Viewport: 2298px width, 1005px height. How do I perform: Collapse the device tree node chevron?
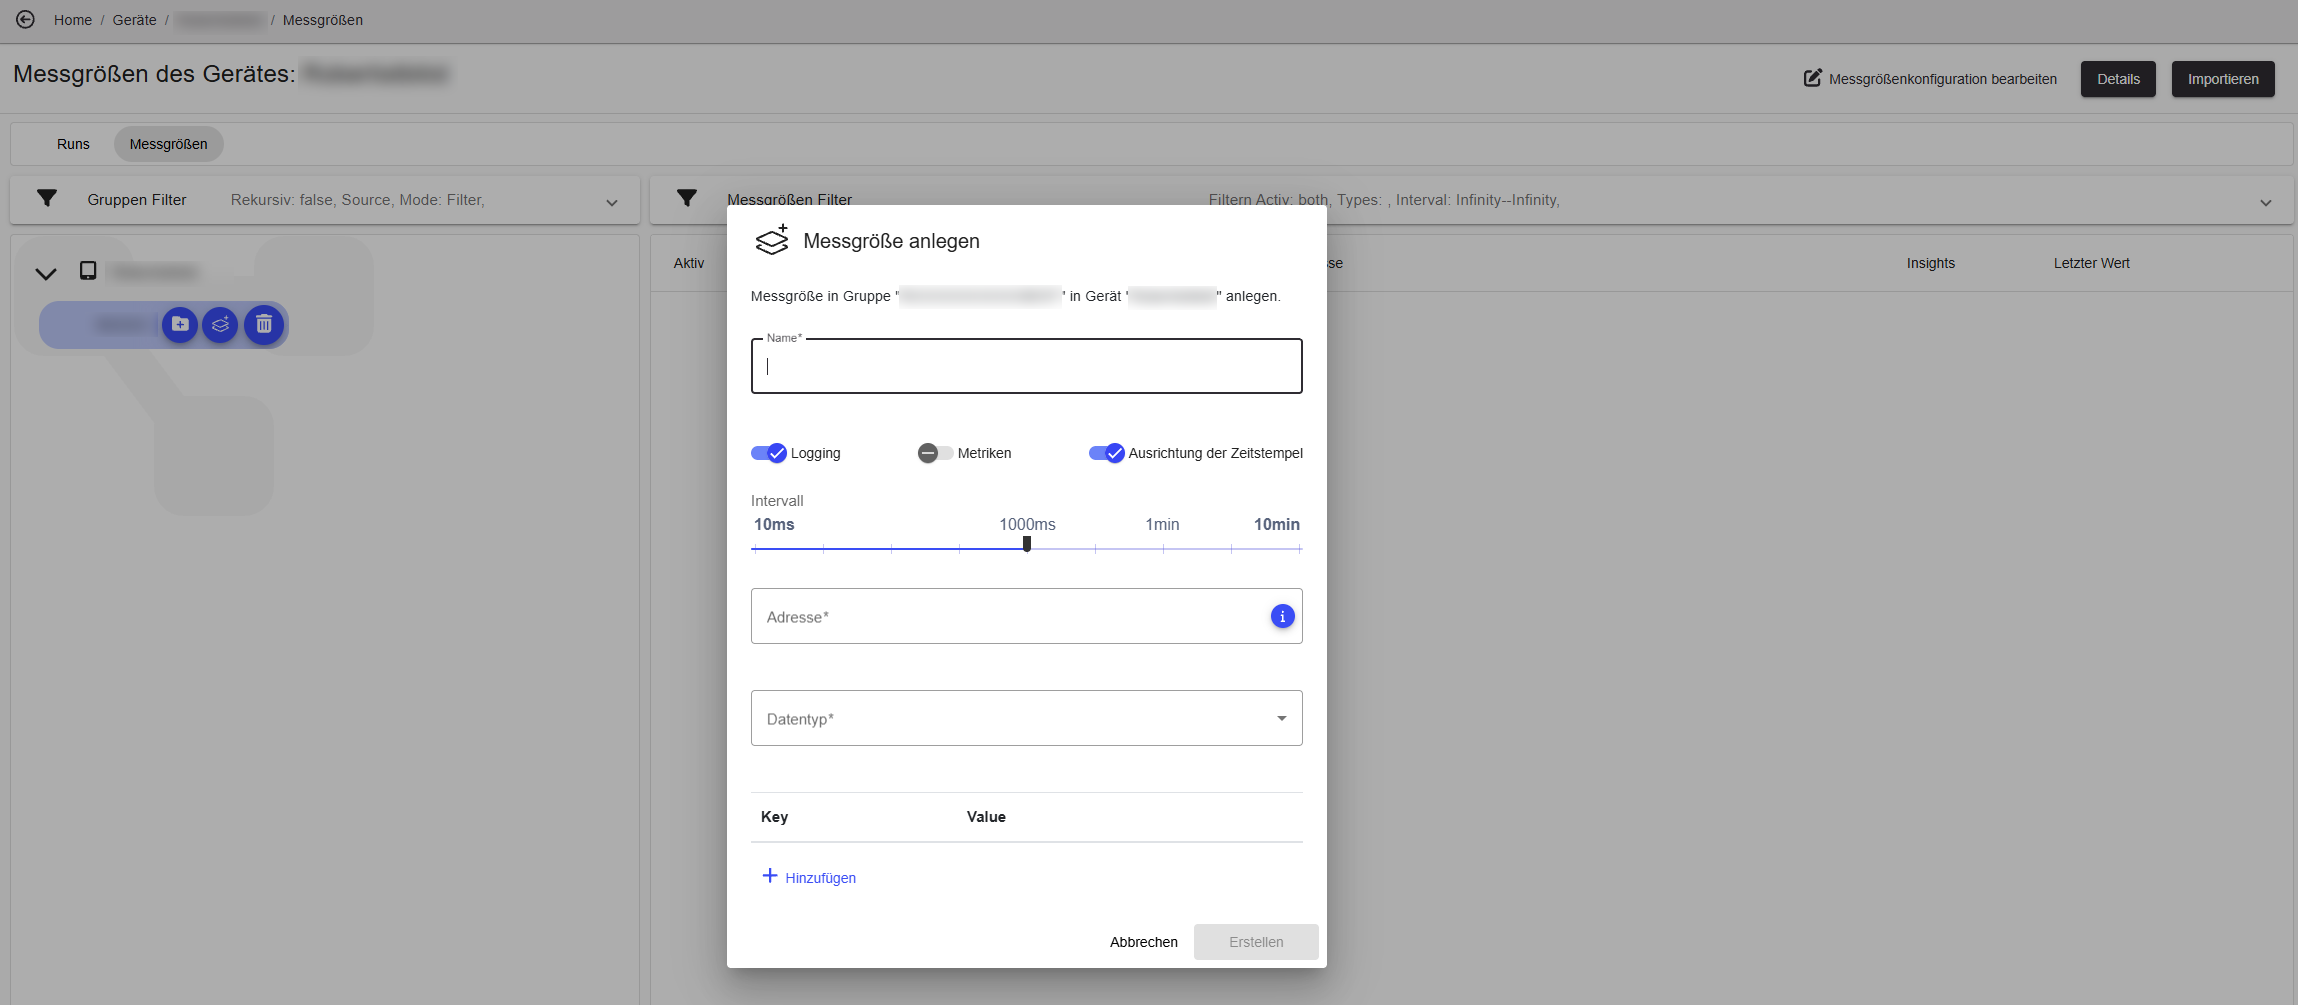(46, 273)
